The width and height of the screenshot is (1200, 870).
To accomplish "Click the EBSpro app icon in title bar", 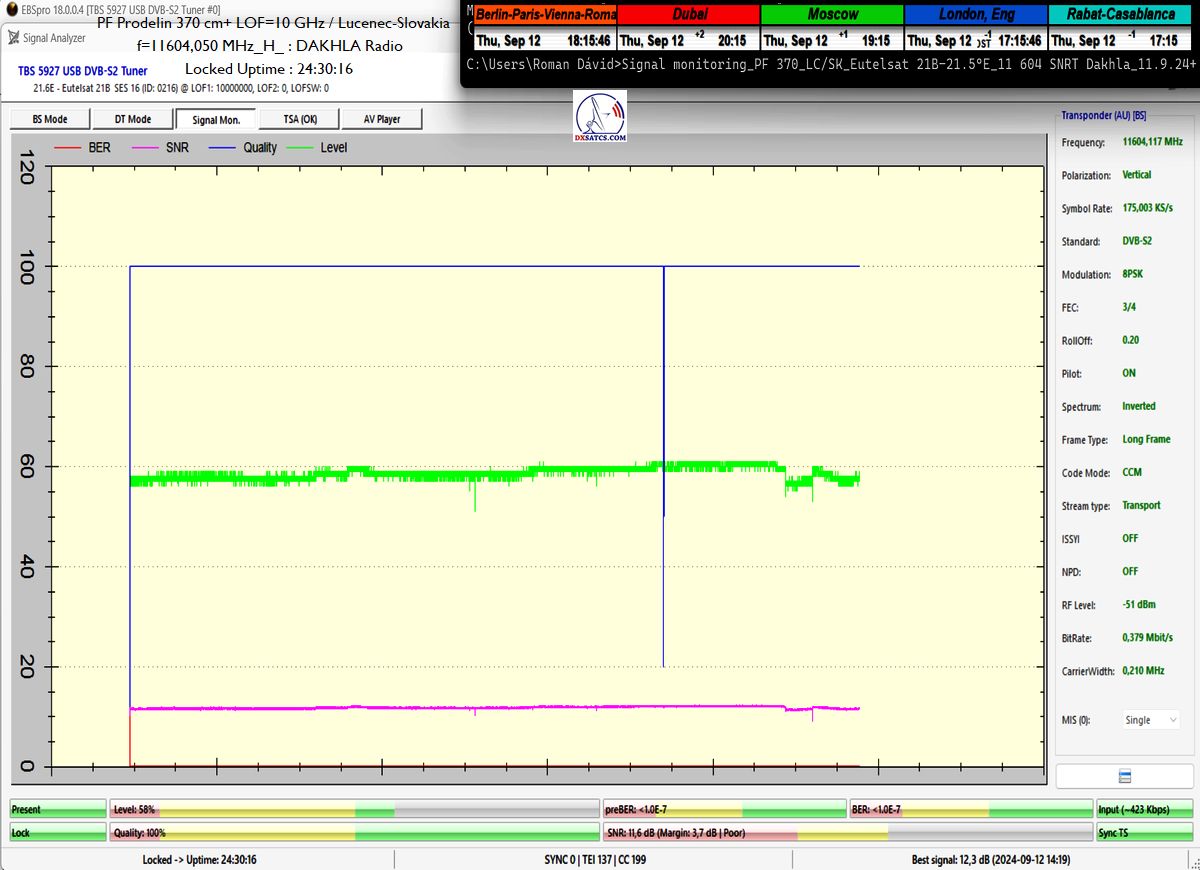I will [11, 9].
